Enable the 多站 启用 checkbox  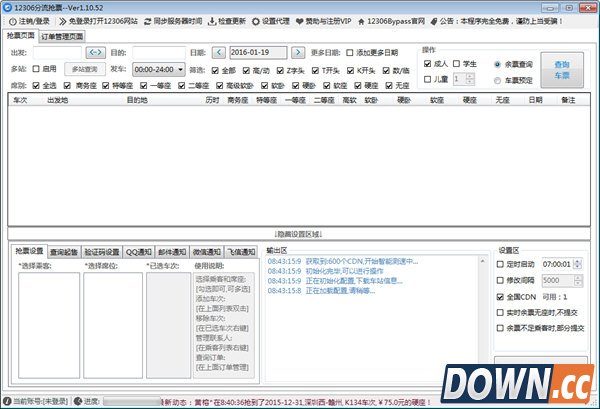click(36, 69)
